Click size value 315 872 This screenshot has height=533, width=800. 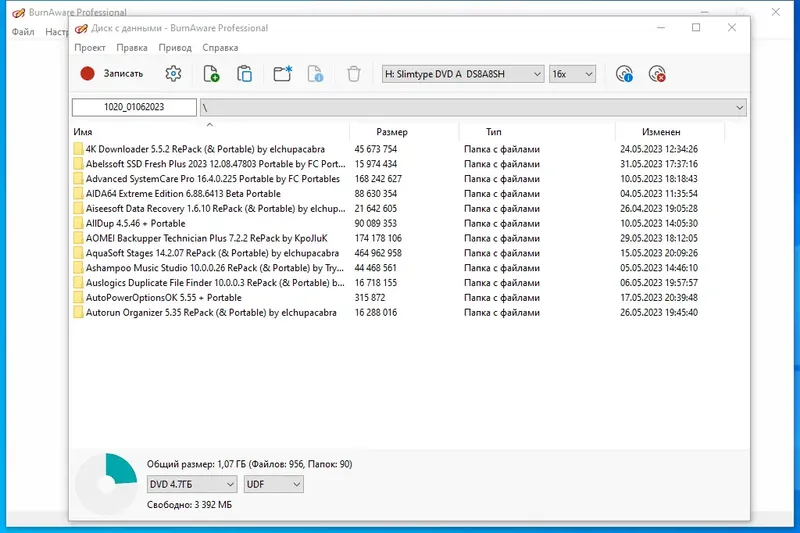point(370,297)
